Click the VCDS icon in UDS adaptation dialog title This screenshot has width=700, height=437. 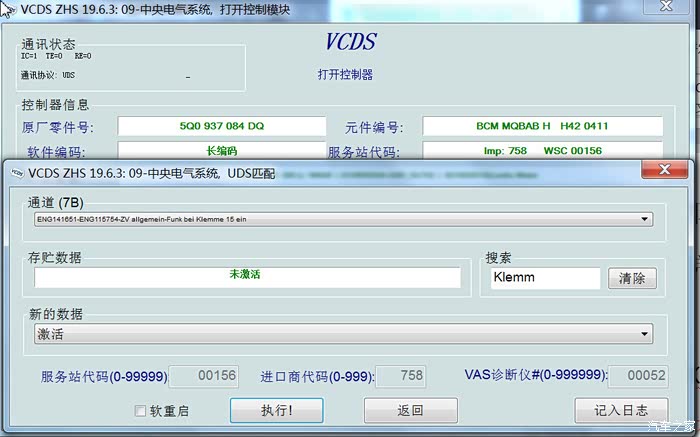[17, 172]
